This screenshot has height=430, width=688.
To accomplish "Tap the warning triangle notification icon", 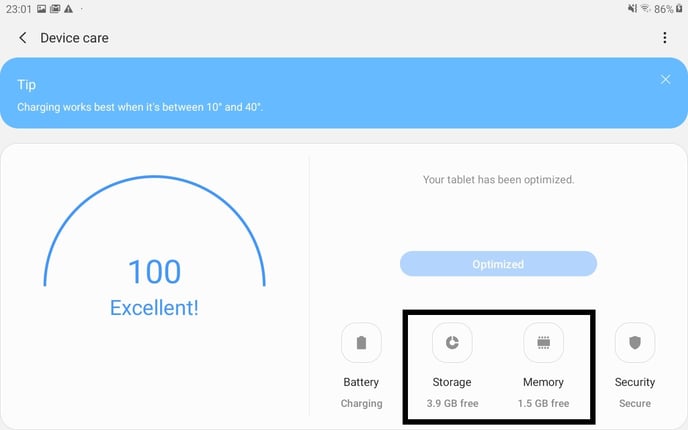I will point(68,9).
